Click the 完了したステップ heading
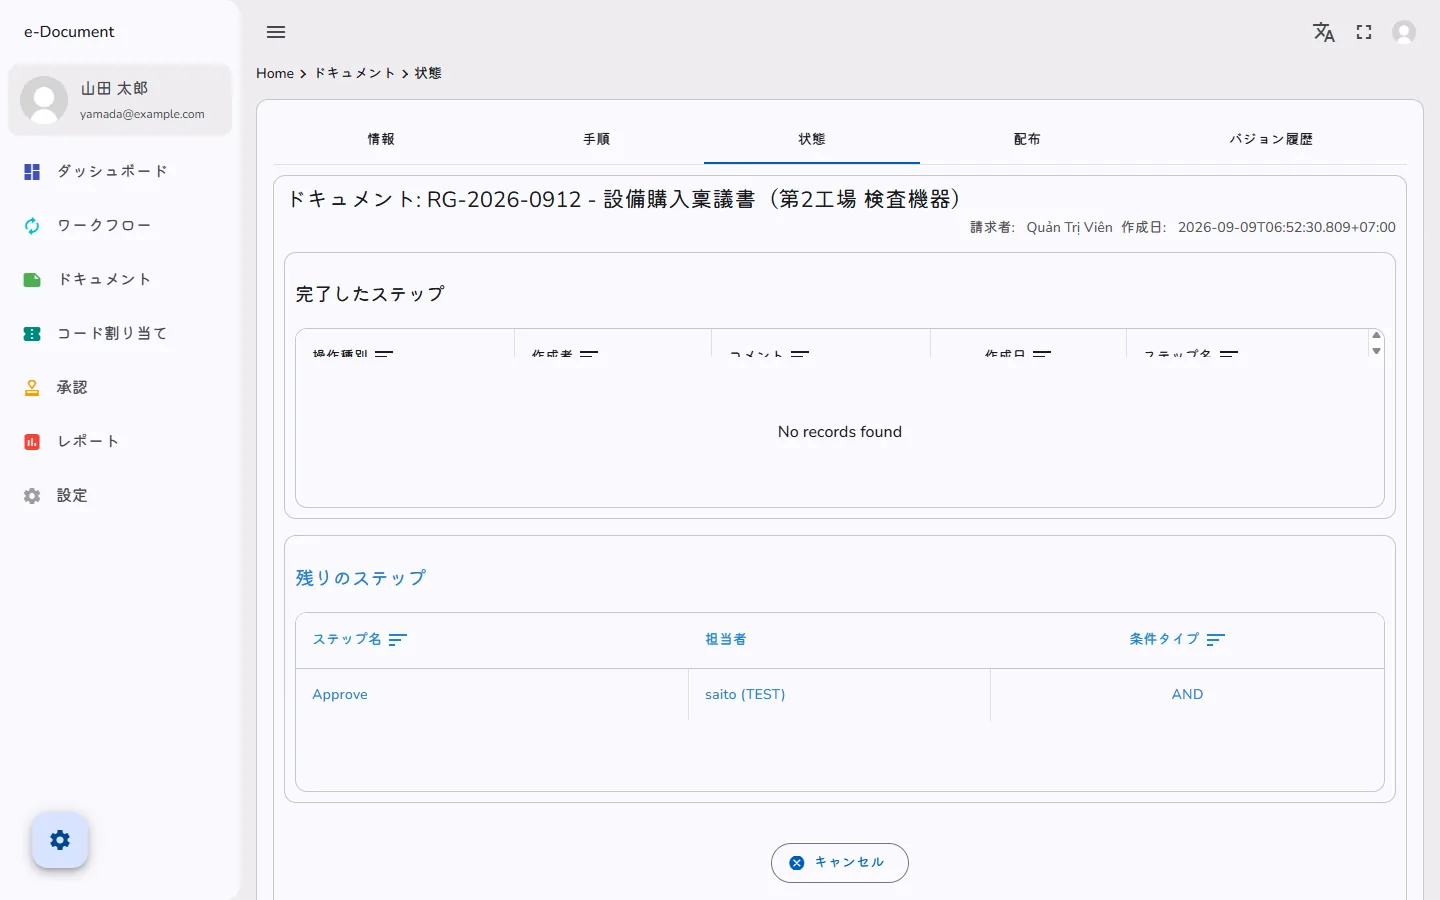1440x900 pixels. click(370, 294)
